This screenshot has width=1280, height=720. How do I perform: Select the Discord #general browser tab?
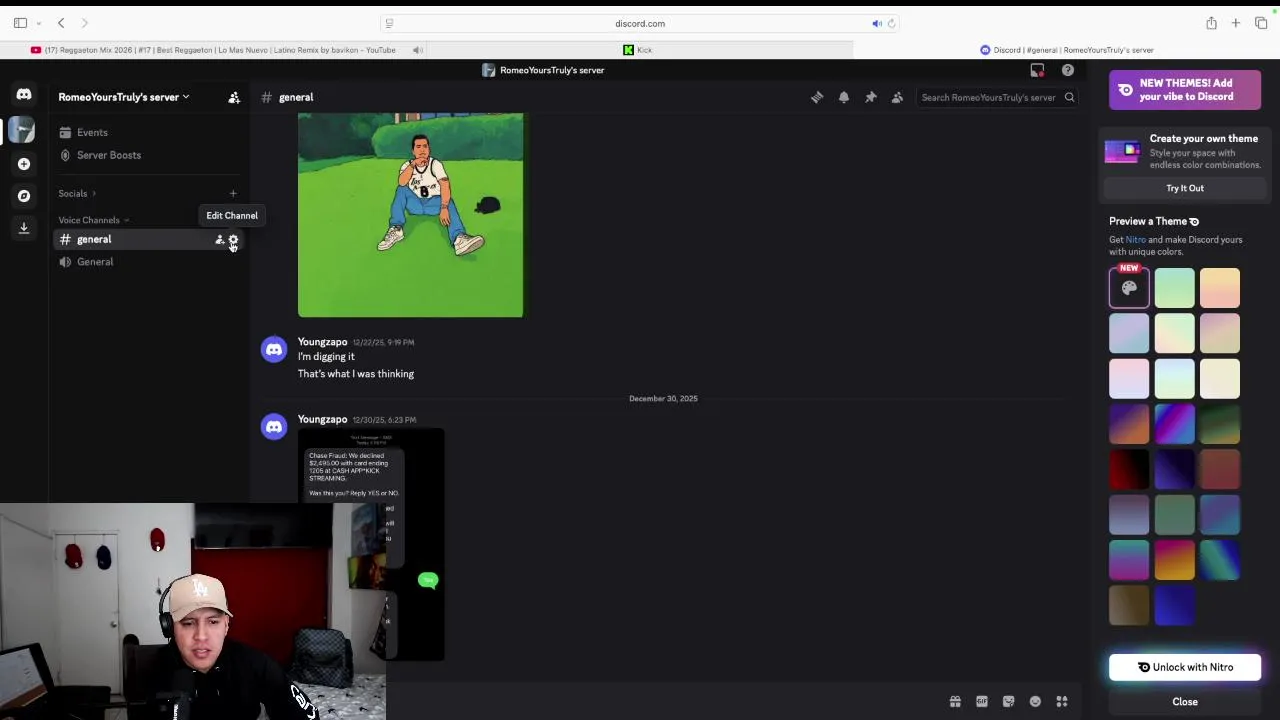(x=1066, y=50)
